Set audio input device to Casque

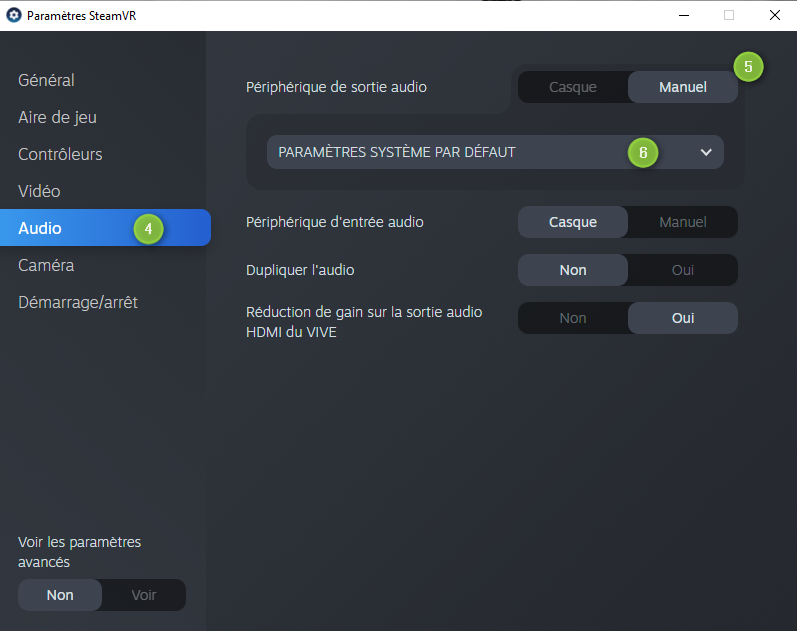[x=573, y=222]
